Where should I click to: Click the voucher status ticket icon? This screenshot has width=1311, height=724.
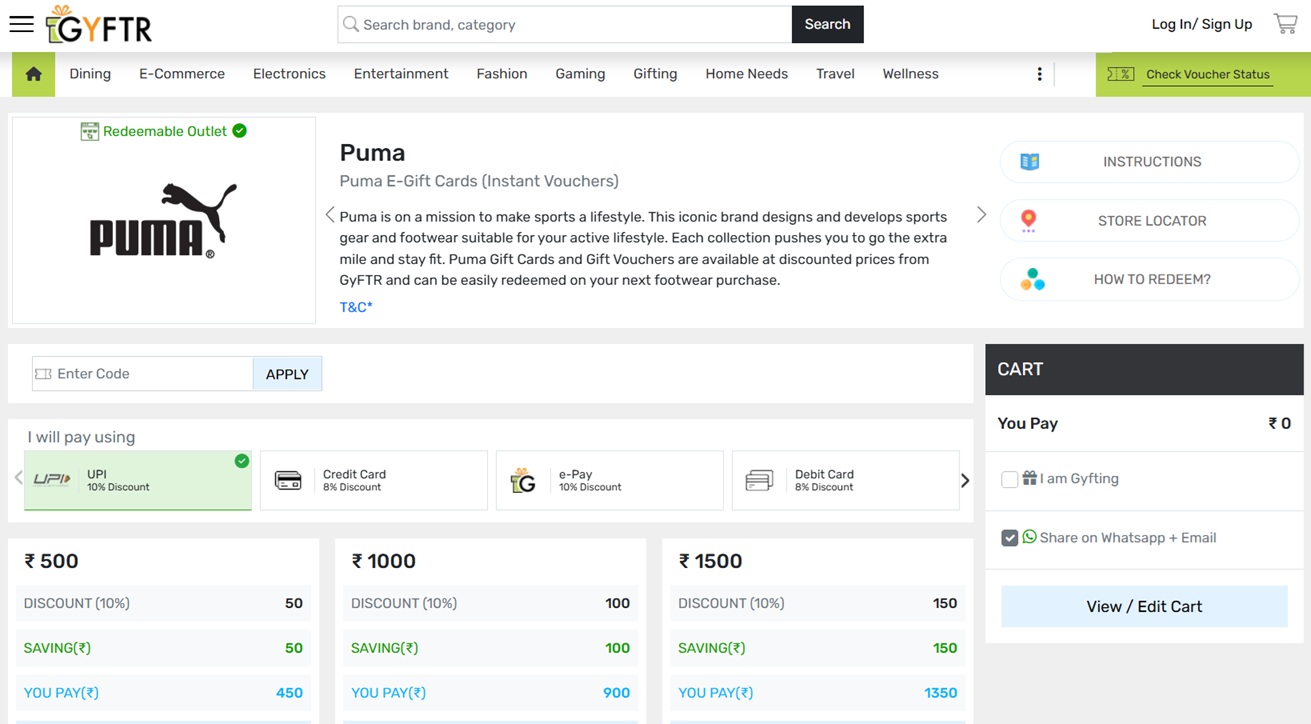coord(1120,74)
